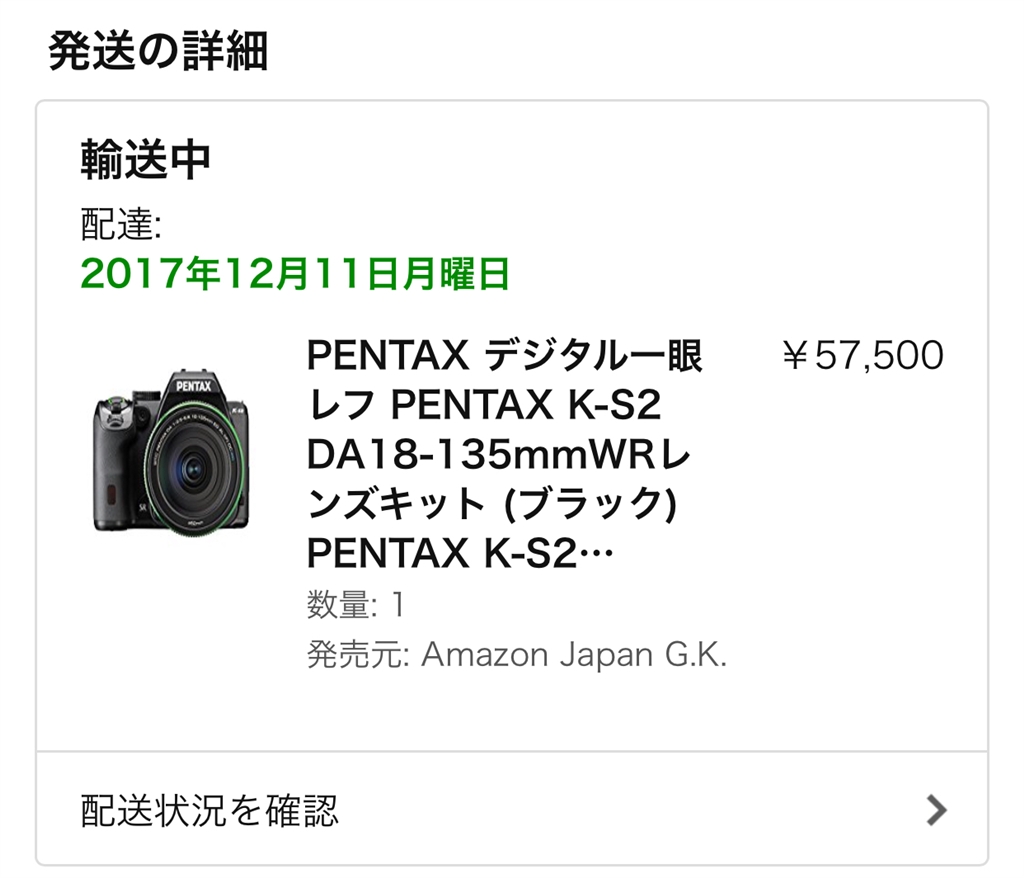
Task: Tap the chevron arrow beside 配送状況を確認
Action: pyautogui.click(x=936, y=811)
